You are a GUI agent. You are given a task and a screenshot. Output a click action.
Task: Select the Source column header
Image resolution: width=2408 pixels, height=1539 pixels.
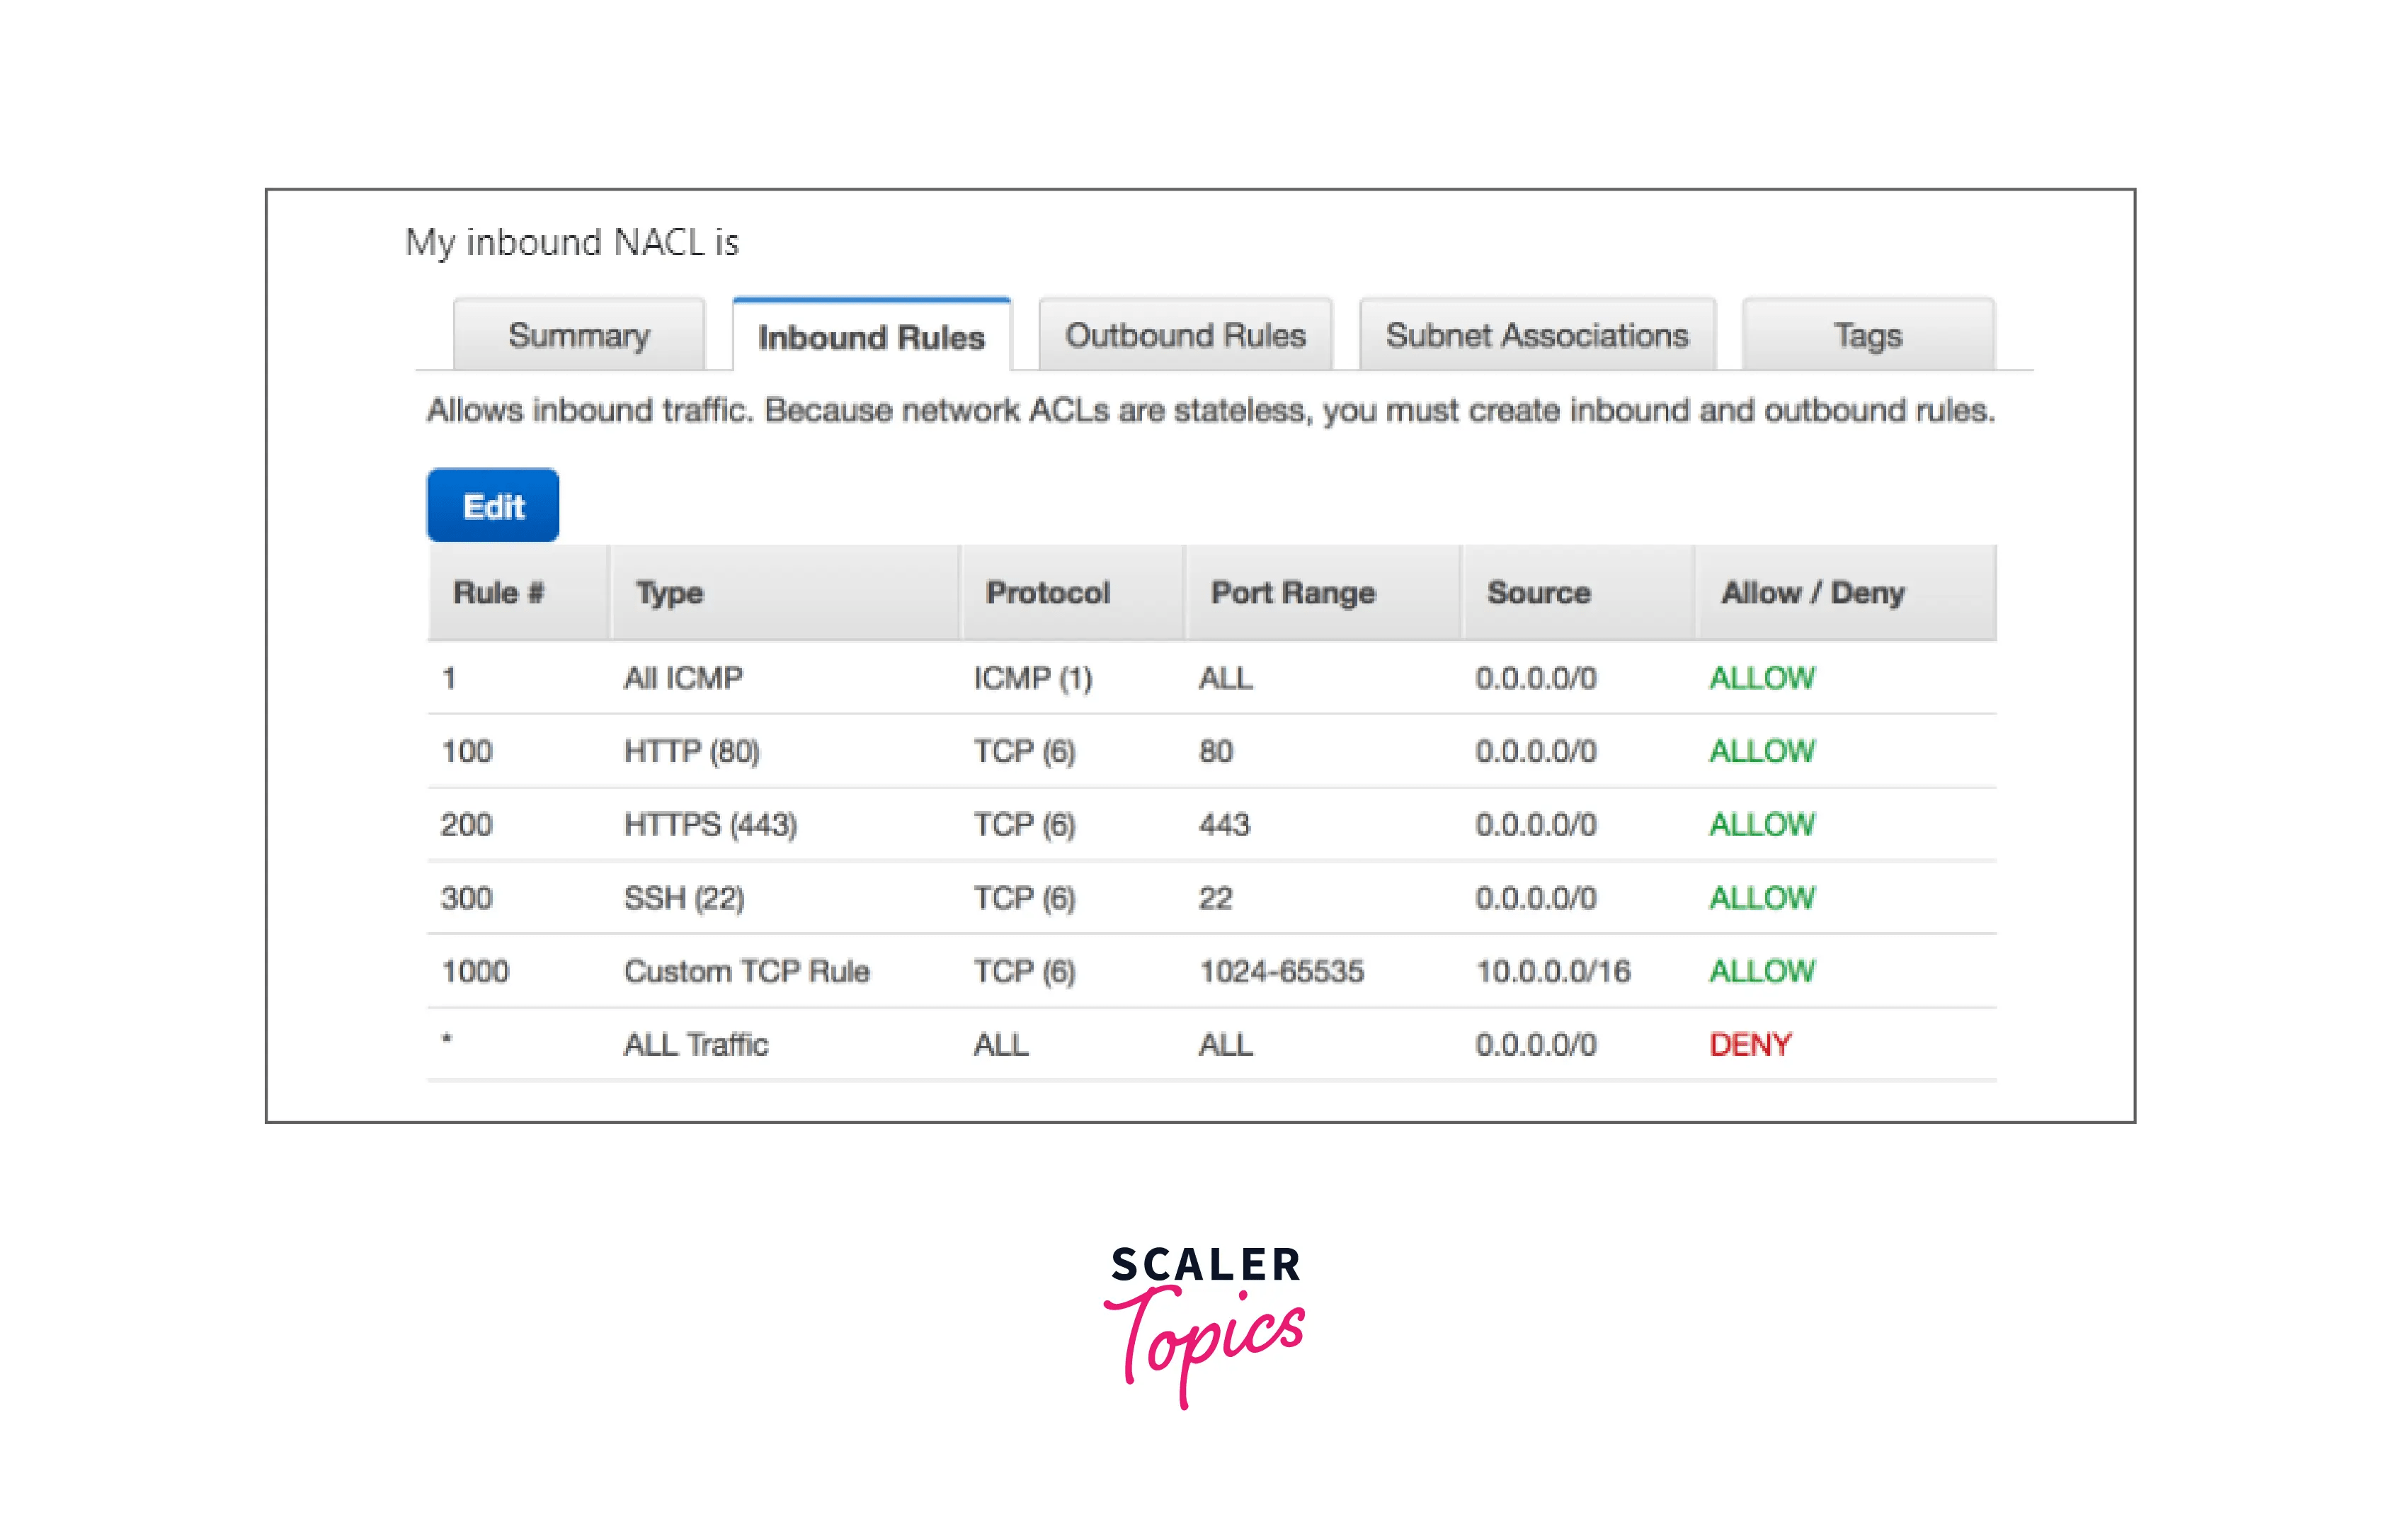[1537, 592]
